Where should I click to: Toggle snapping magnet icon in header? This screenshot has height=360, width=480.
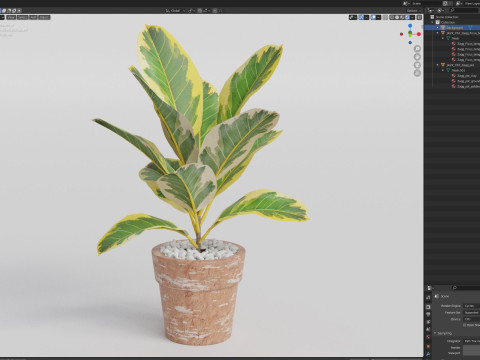tap(200, 11)
